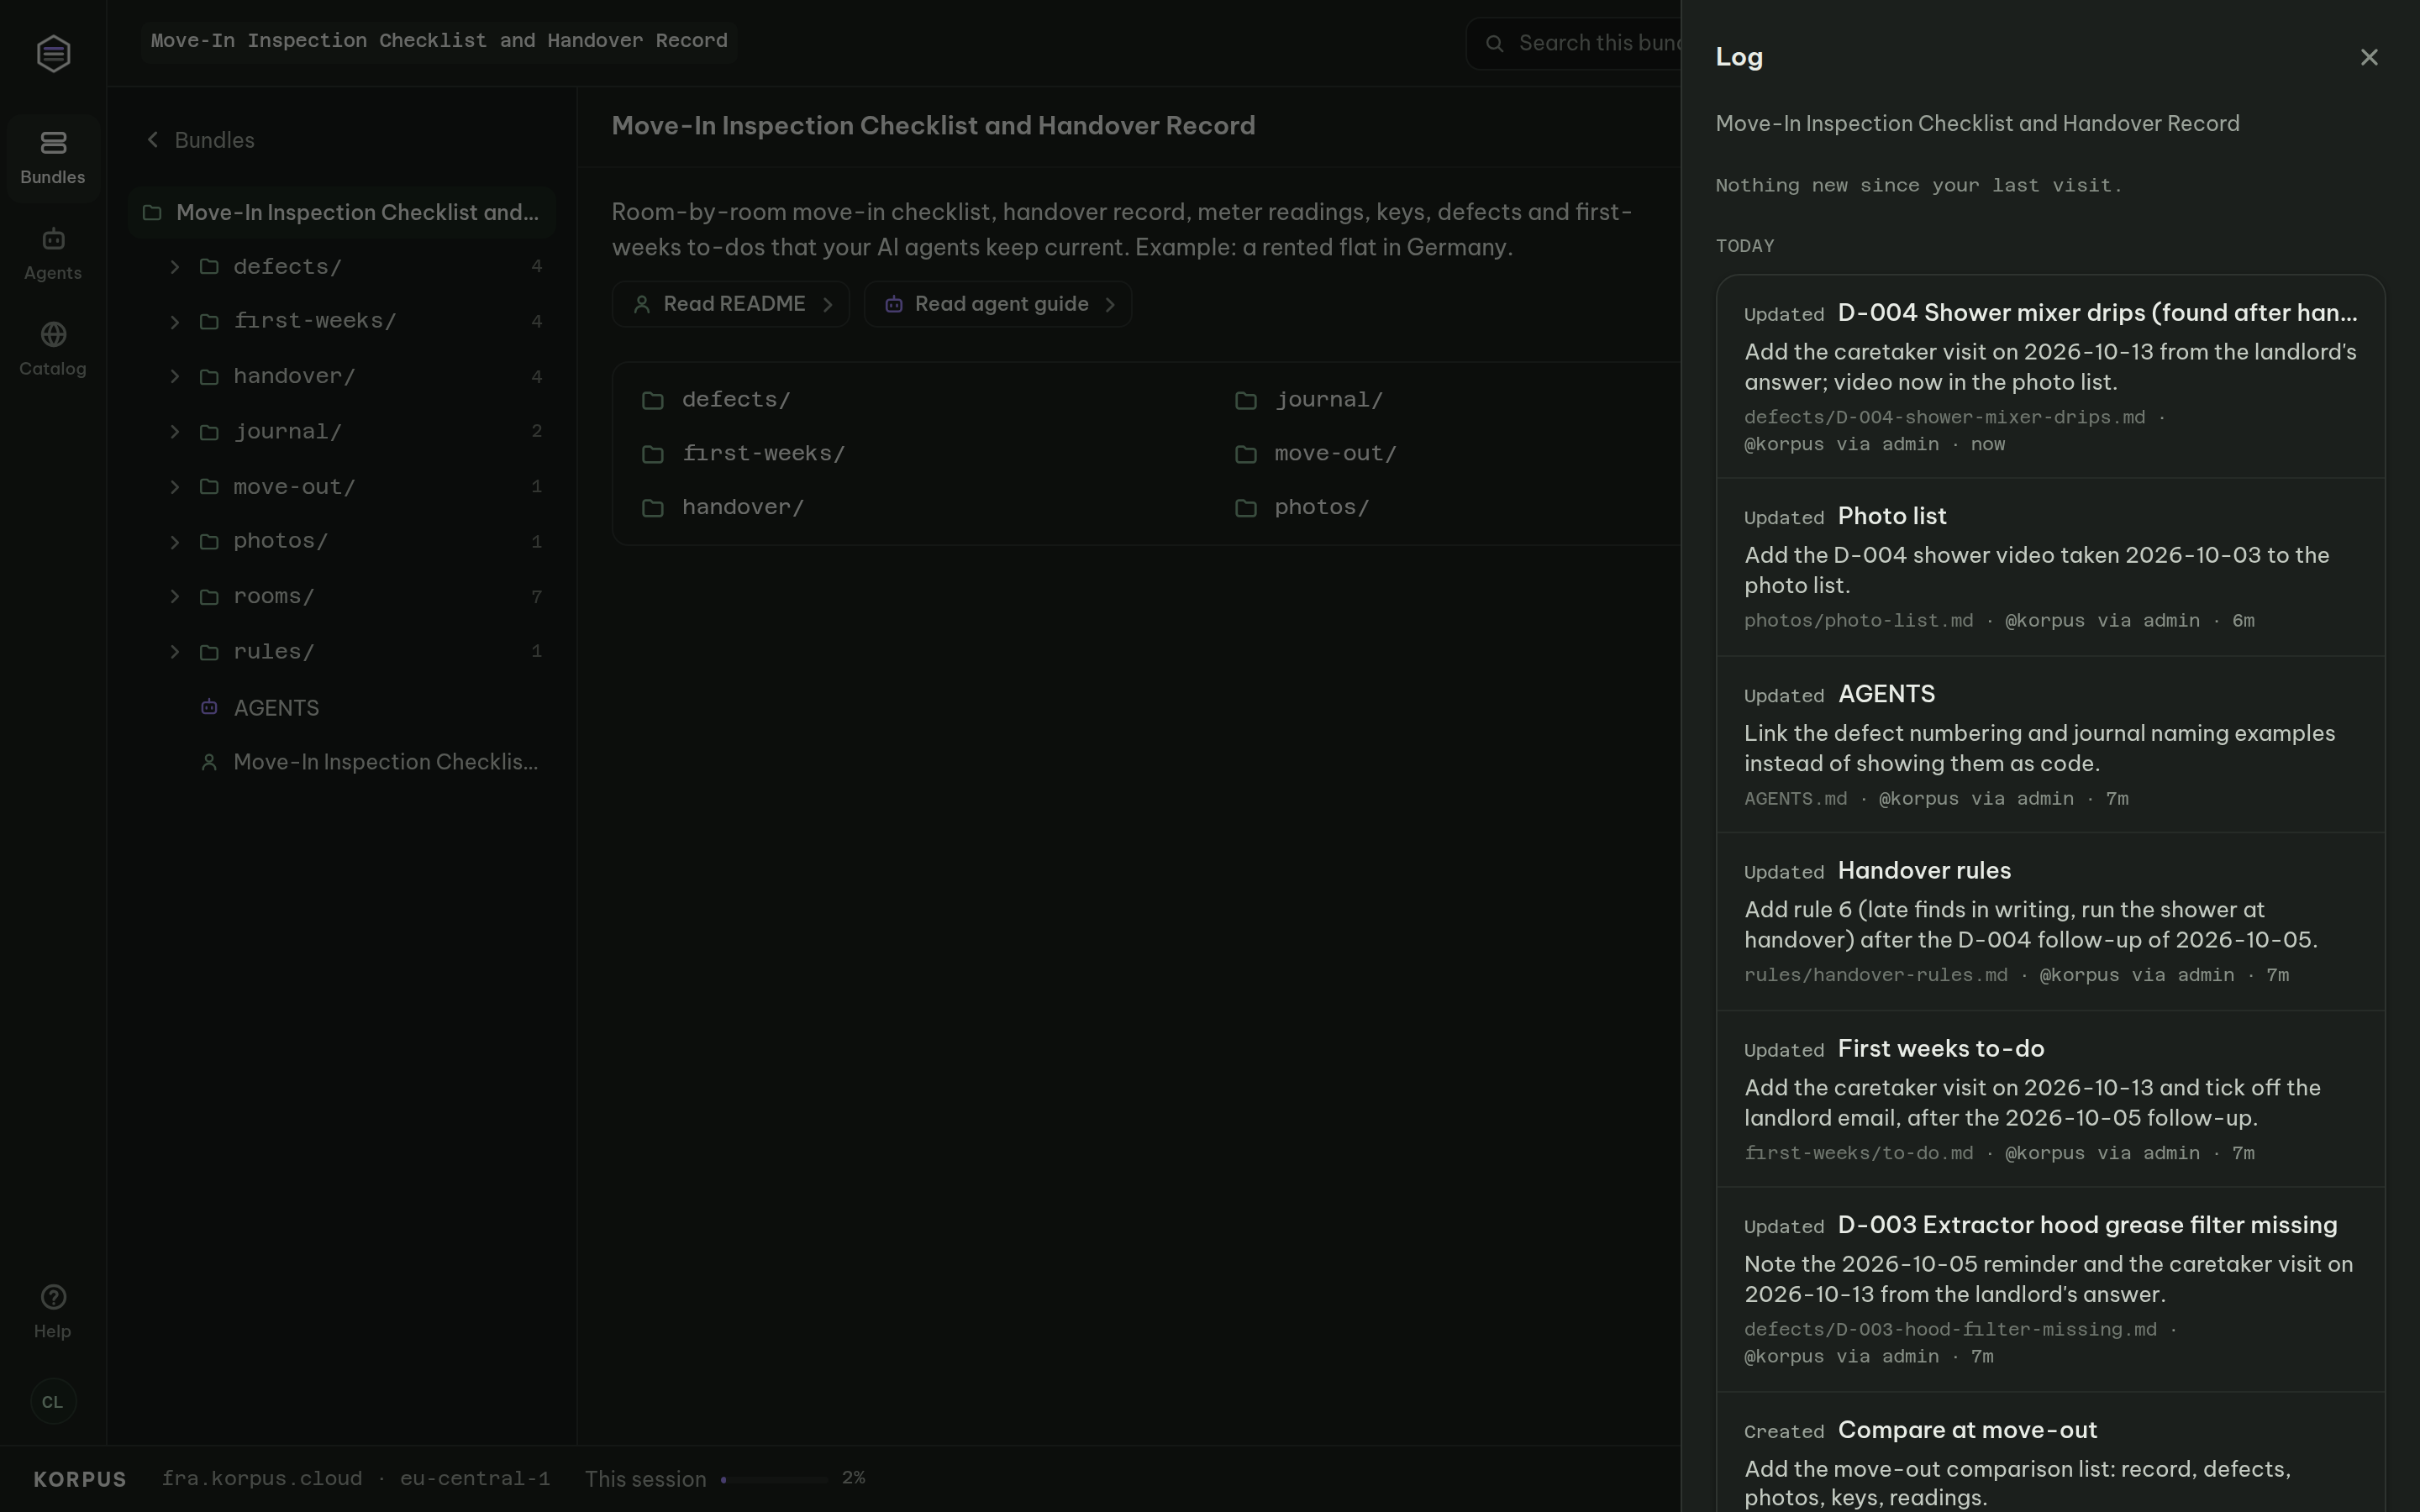Open handover/ folder card in main pane
Viewport: 2420px width, 1512px height.
click(722, 508)
